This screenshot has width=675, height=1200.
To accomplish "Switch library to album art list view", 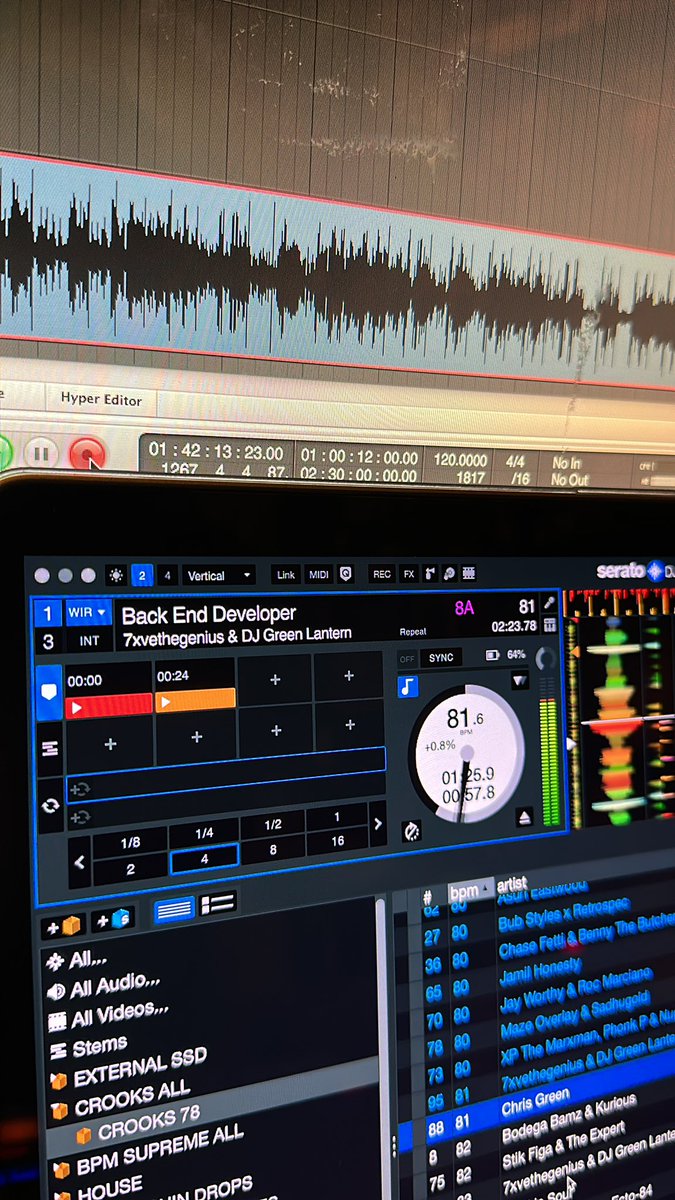I will click(x=216, y=903).
